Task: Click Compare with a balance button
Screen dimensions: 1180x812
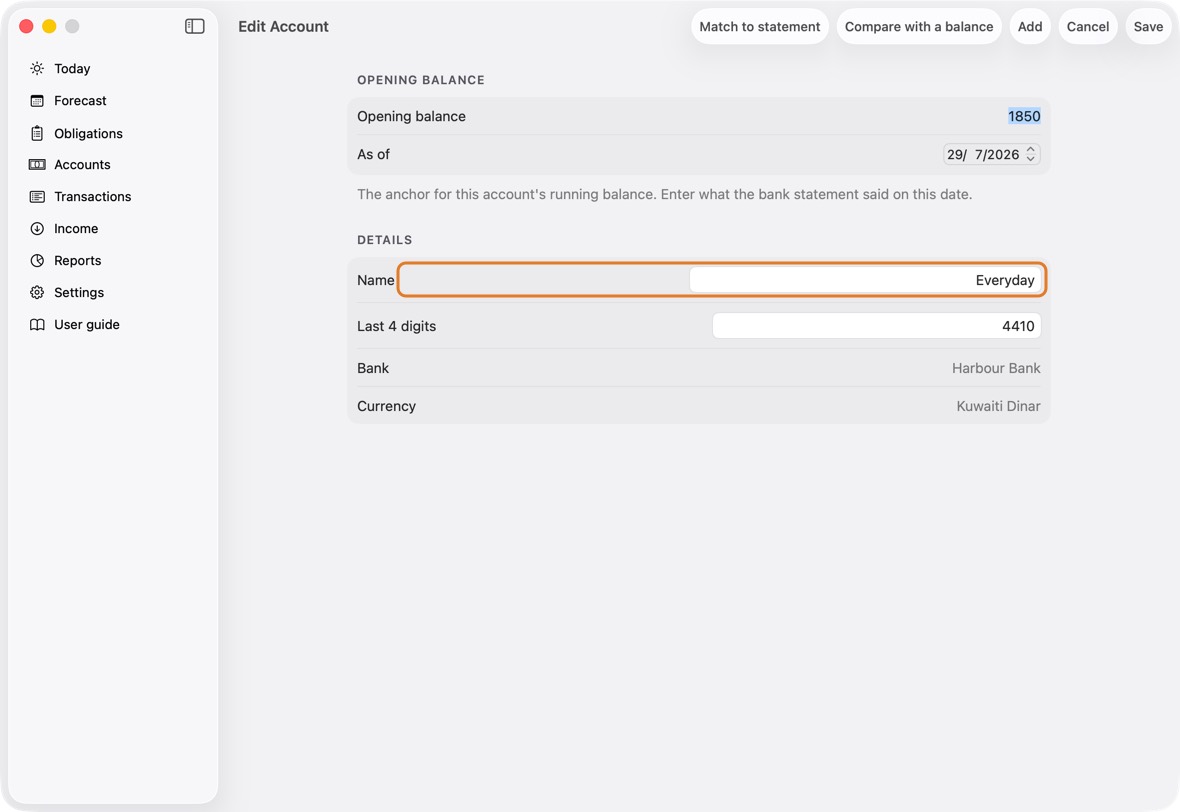Action: pyautogui.click(x=919, y=26)
